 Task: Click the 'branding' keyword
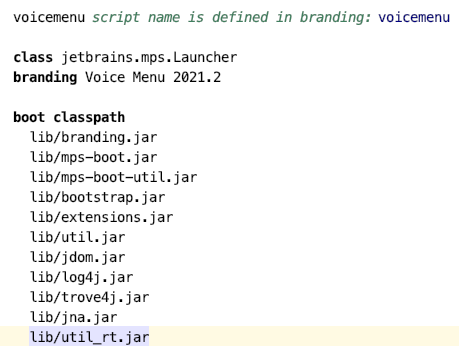click(x=45, y=77)
